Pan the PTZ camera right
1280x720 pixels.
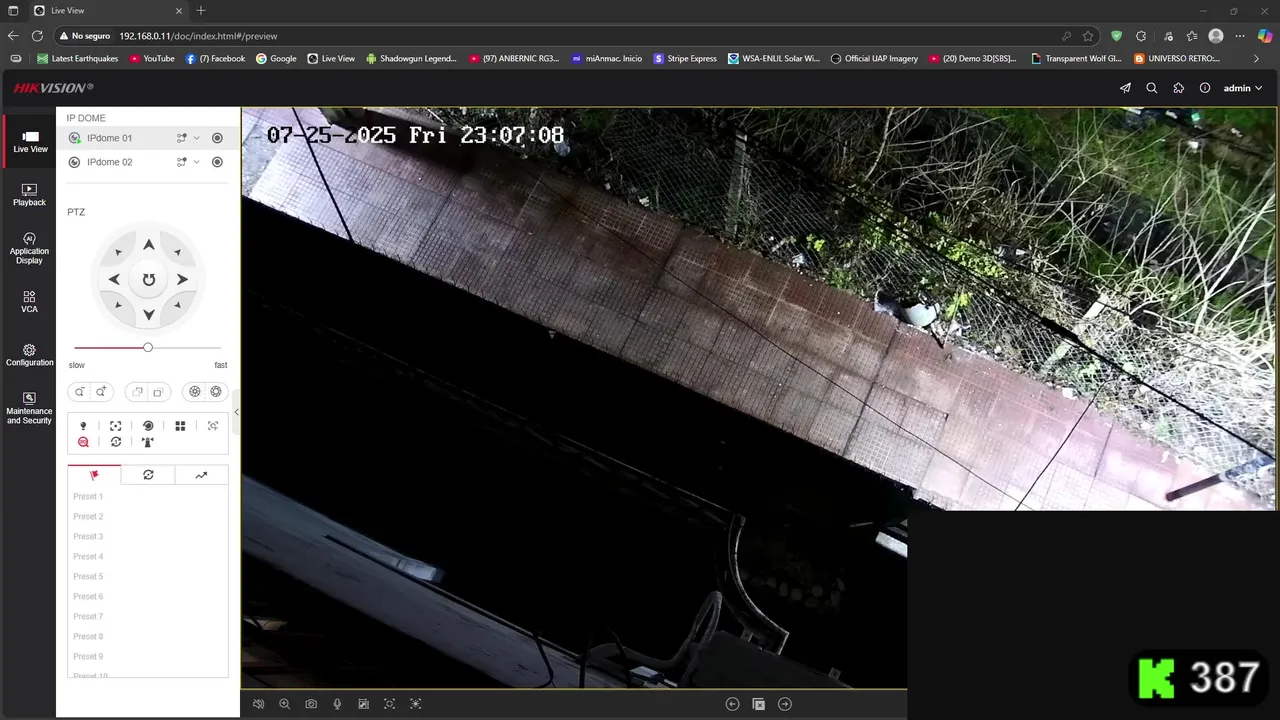click(182, 280)
